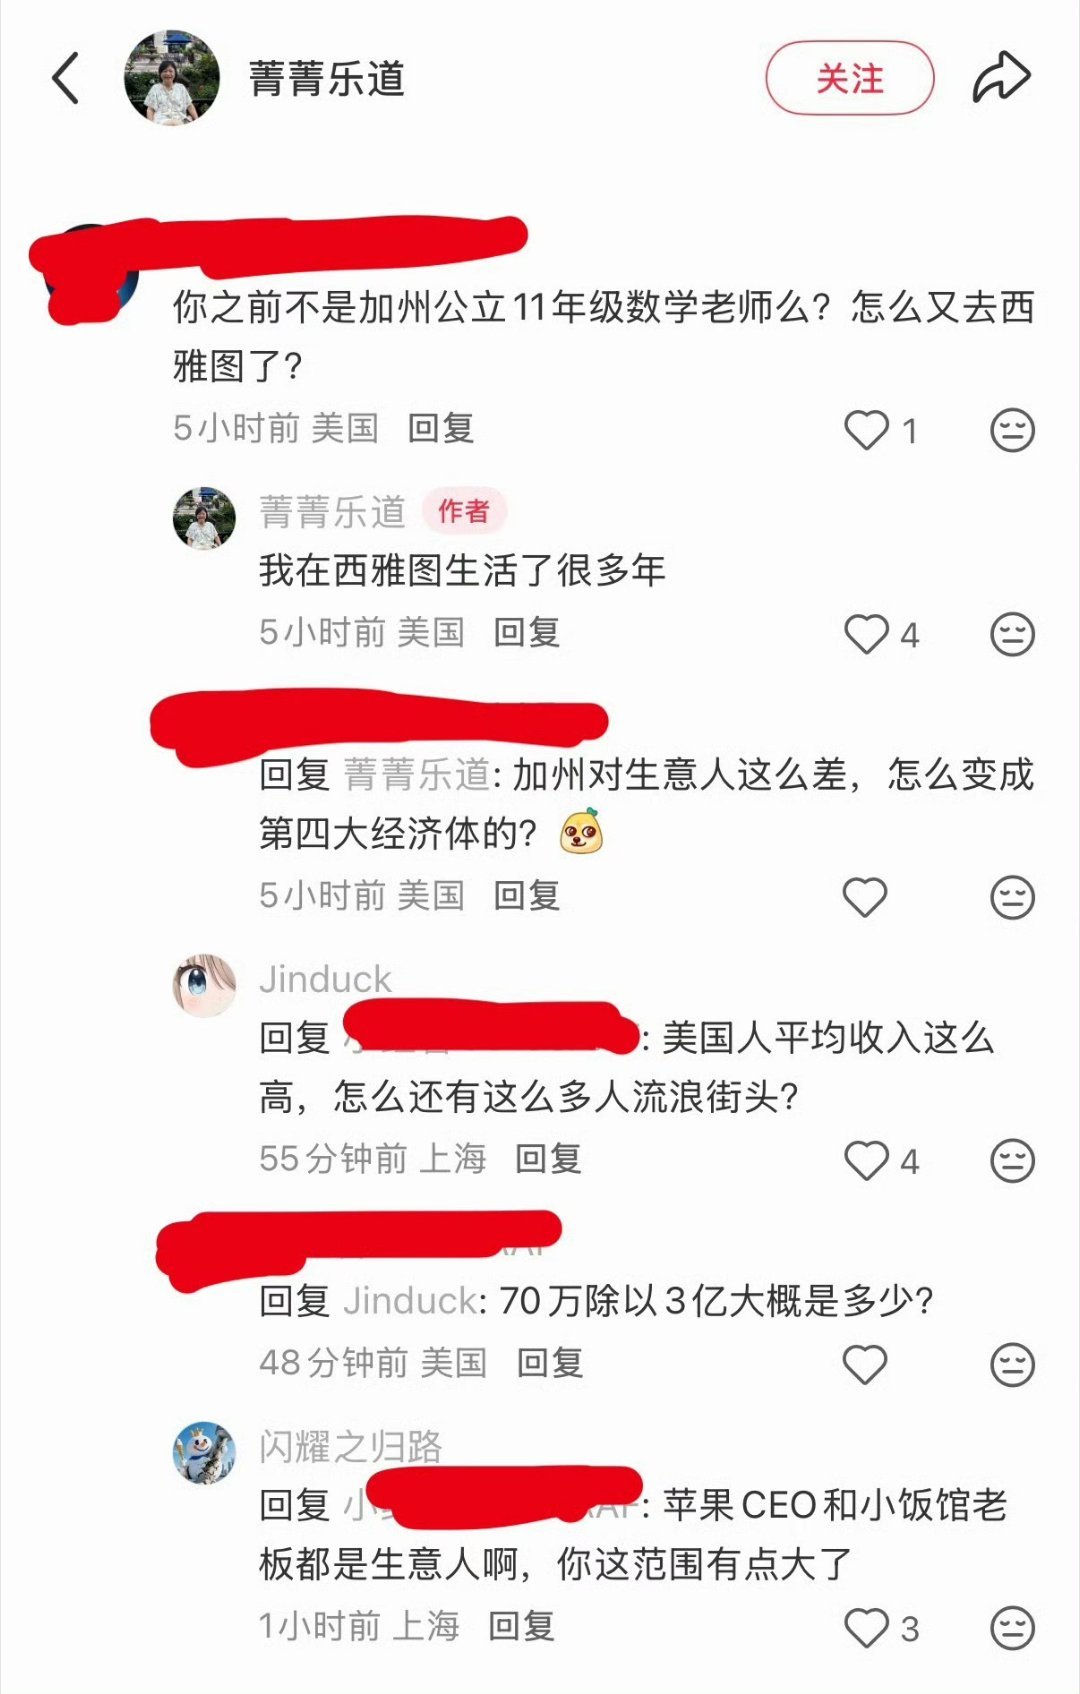The height and width of the screenshot is (1694, 1080).
Task: Like the comment 70万除以3亿
Action: point(865,1364)
